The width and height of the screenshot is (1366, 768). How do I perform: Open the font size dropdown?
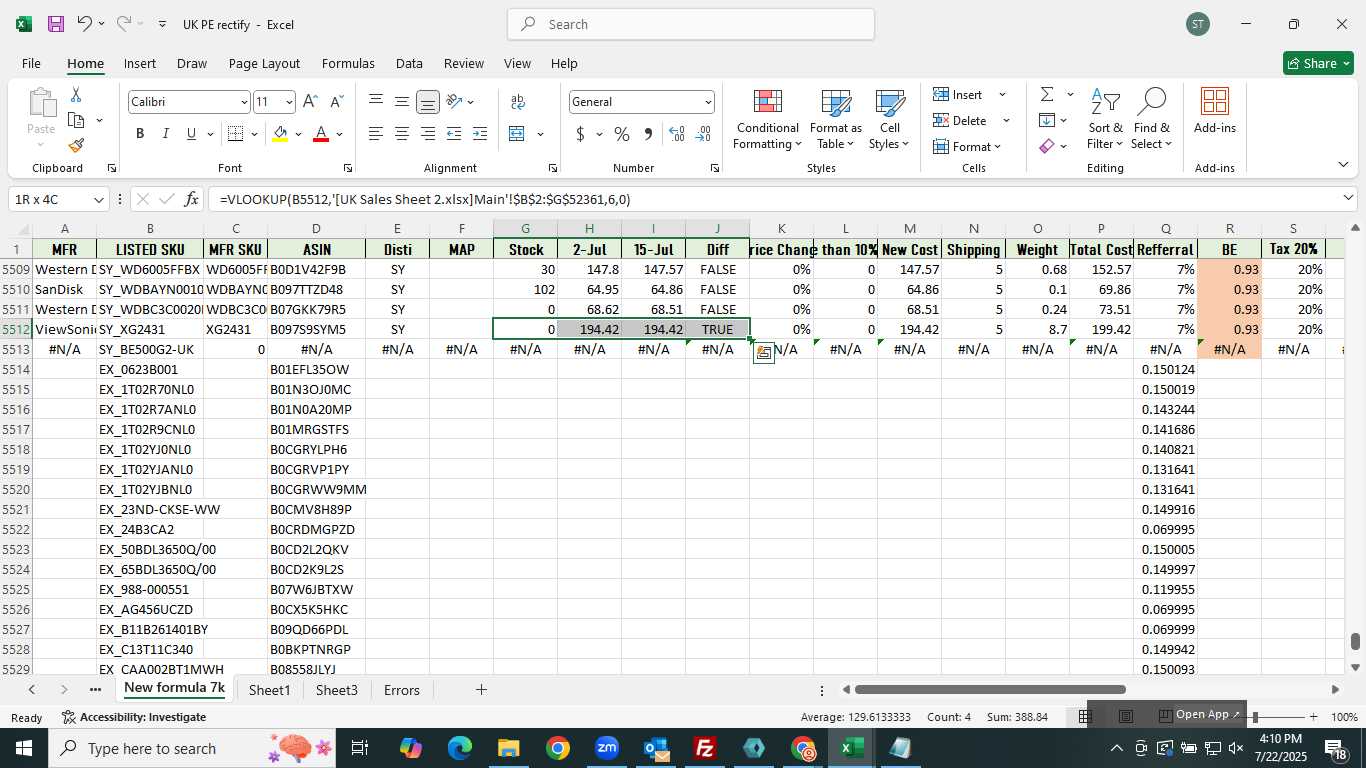(x=289, y=102)
